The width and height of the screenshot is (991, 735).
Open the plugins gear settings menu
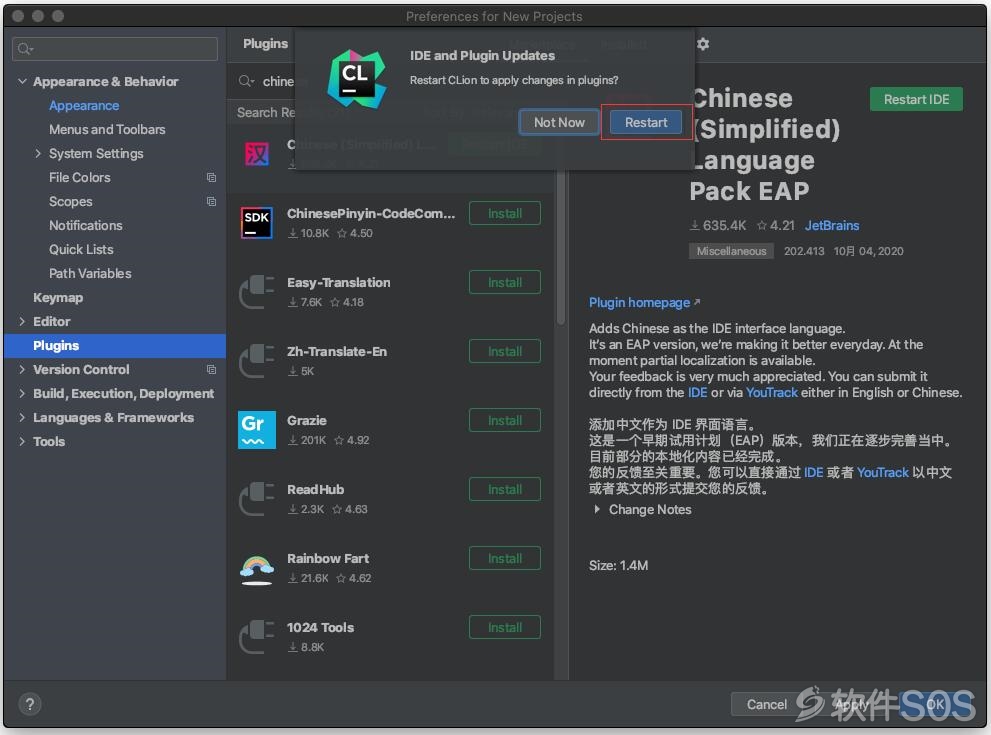coord(703,44)
